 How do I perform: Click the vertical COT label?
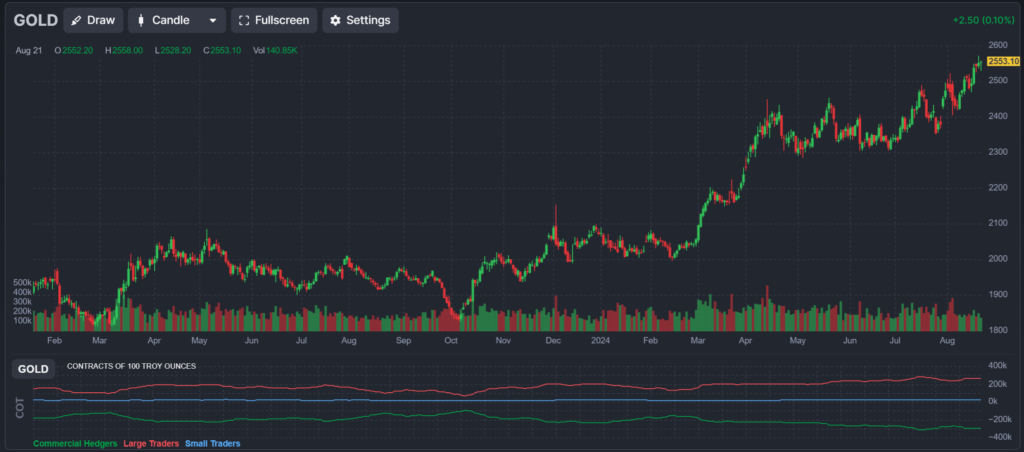[x=20, y=407]
